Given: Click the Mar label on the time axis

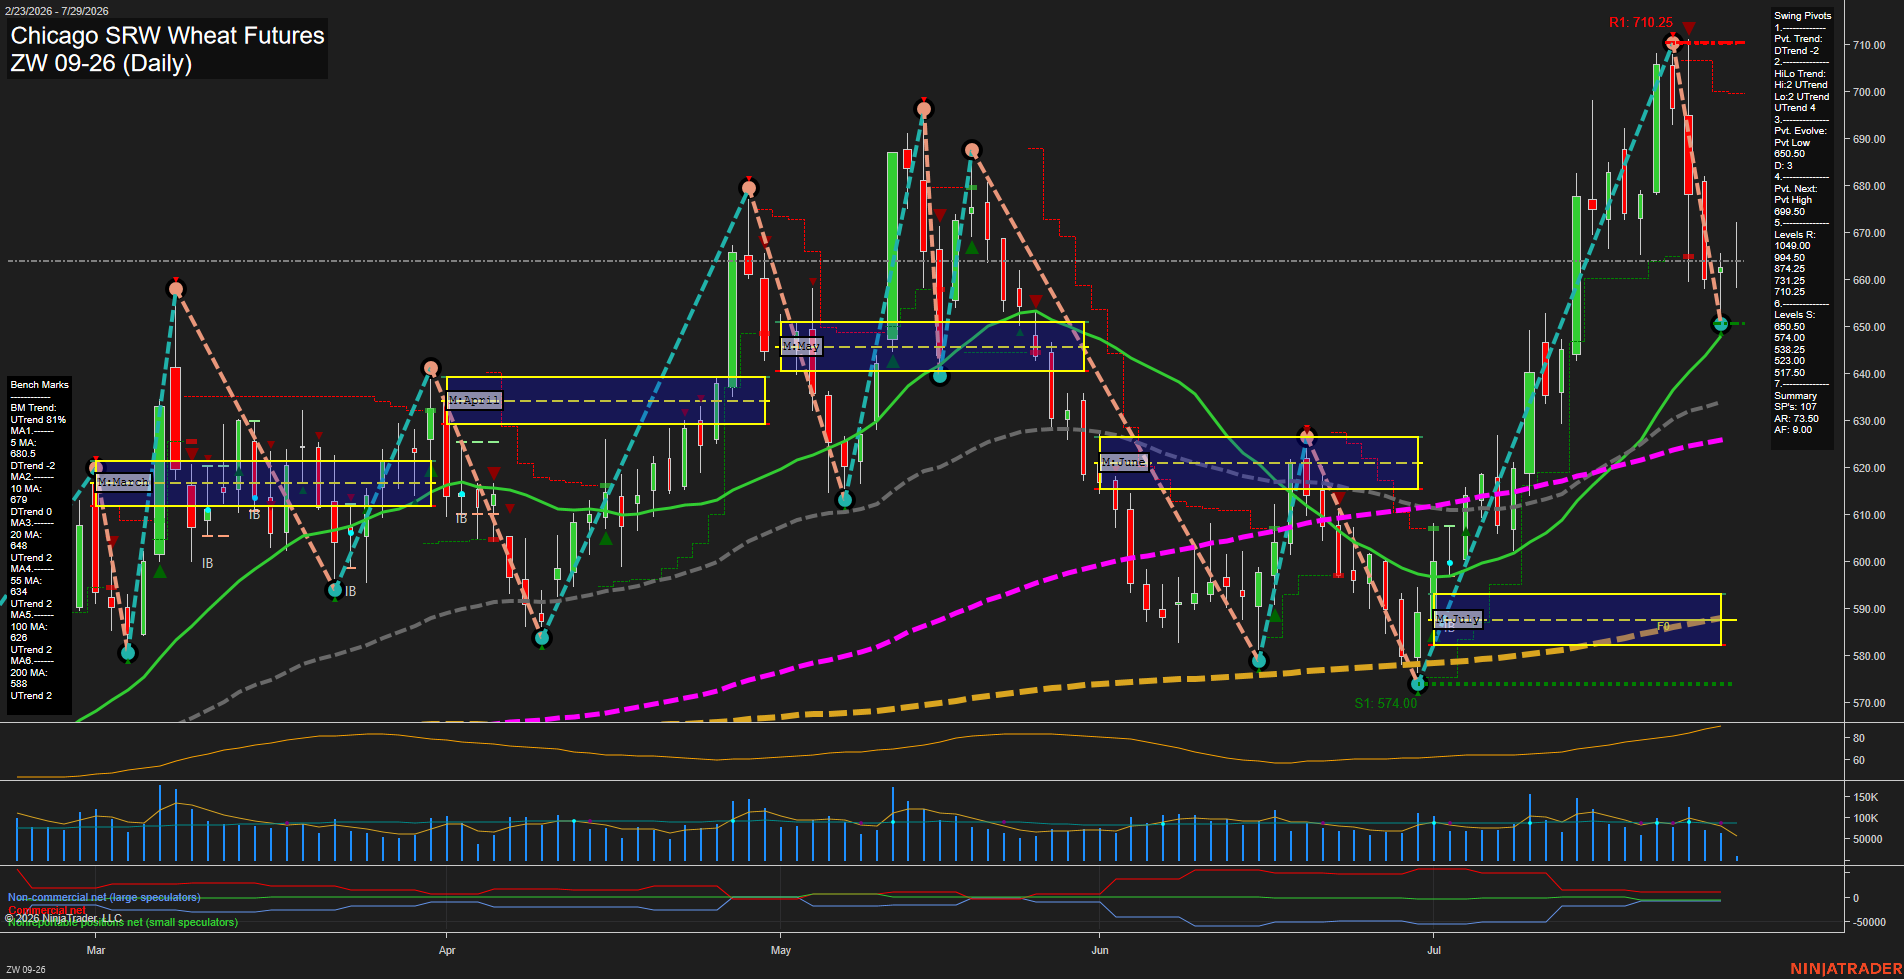Looking at the screenshot, I should coord(96,950).
